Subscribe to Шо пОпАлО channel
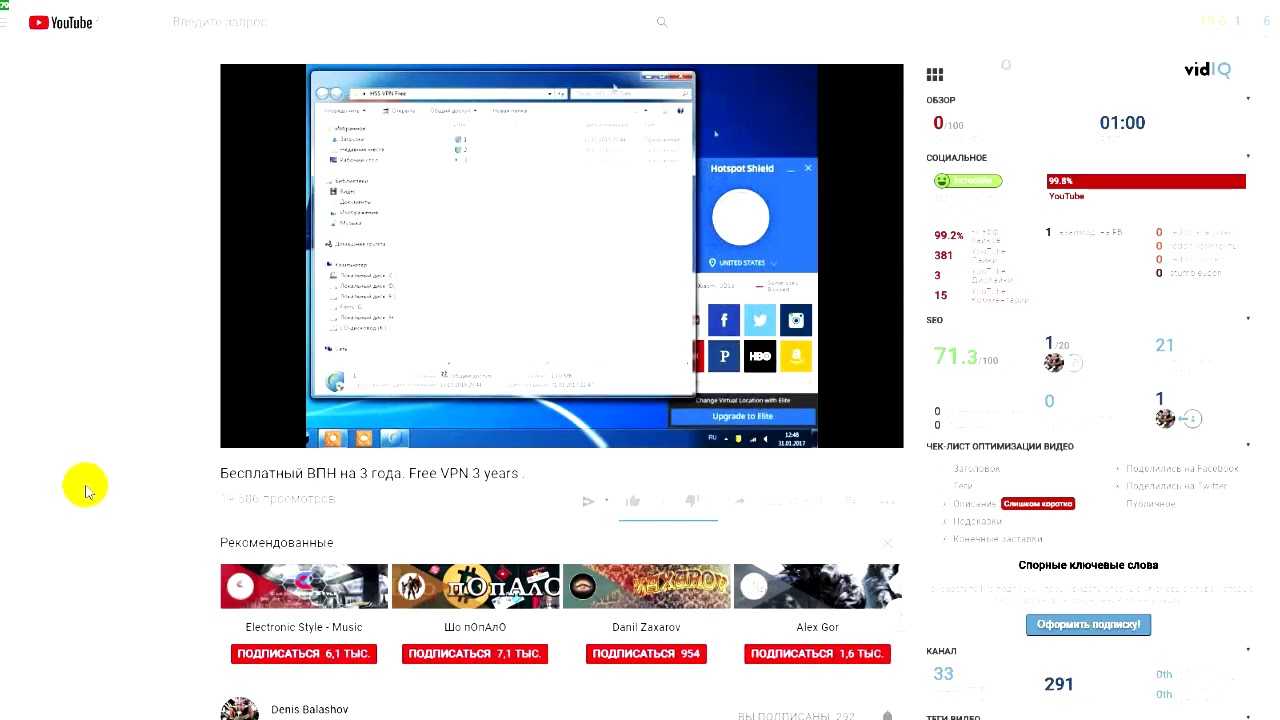1280x720 pixels. pos(475,654)
